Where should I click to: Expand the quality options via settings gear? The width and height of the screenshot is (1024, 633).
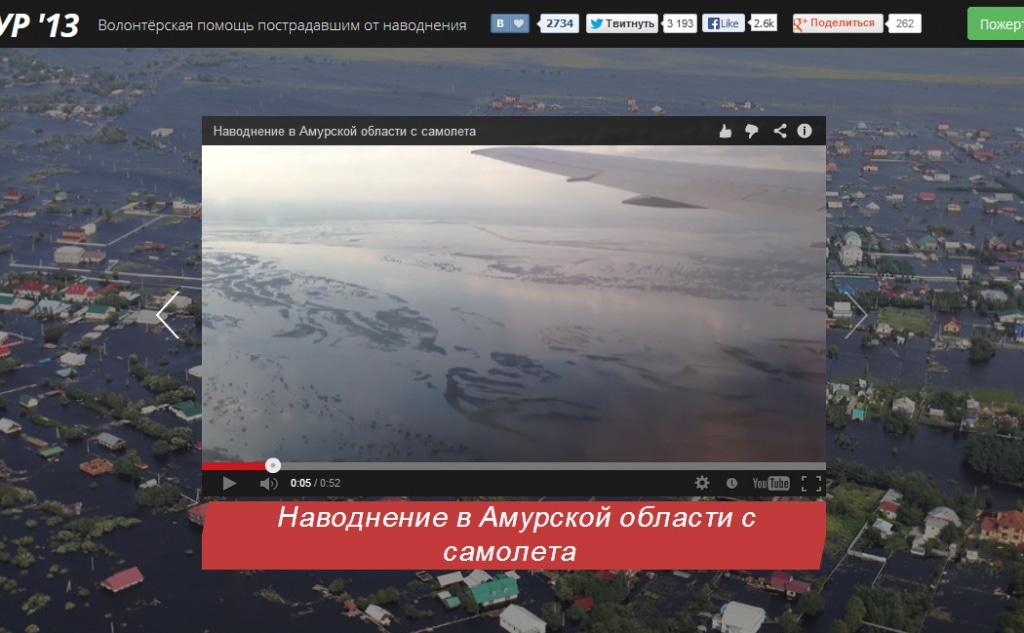pyautogui.click(x=703, y=482)
